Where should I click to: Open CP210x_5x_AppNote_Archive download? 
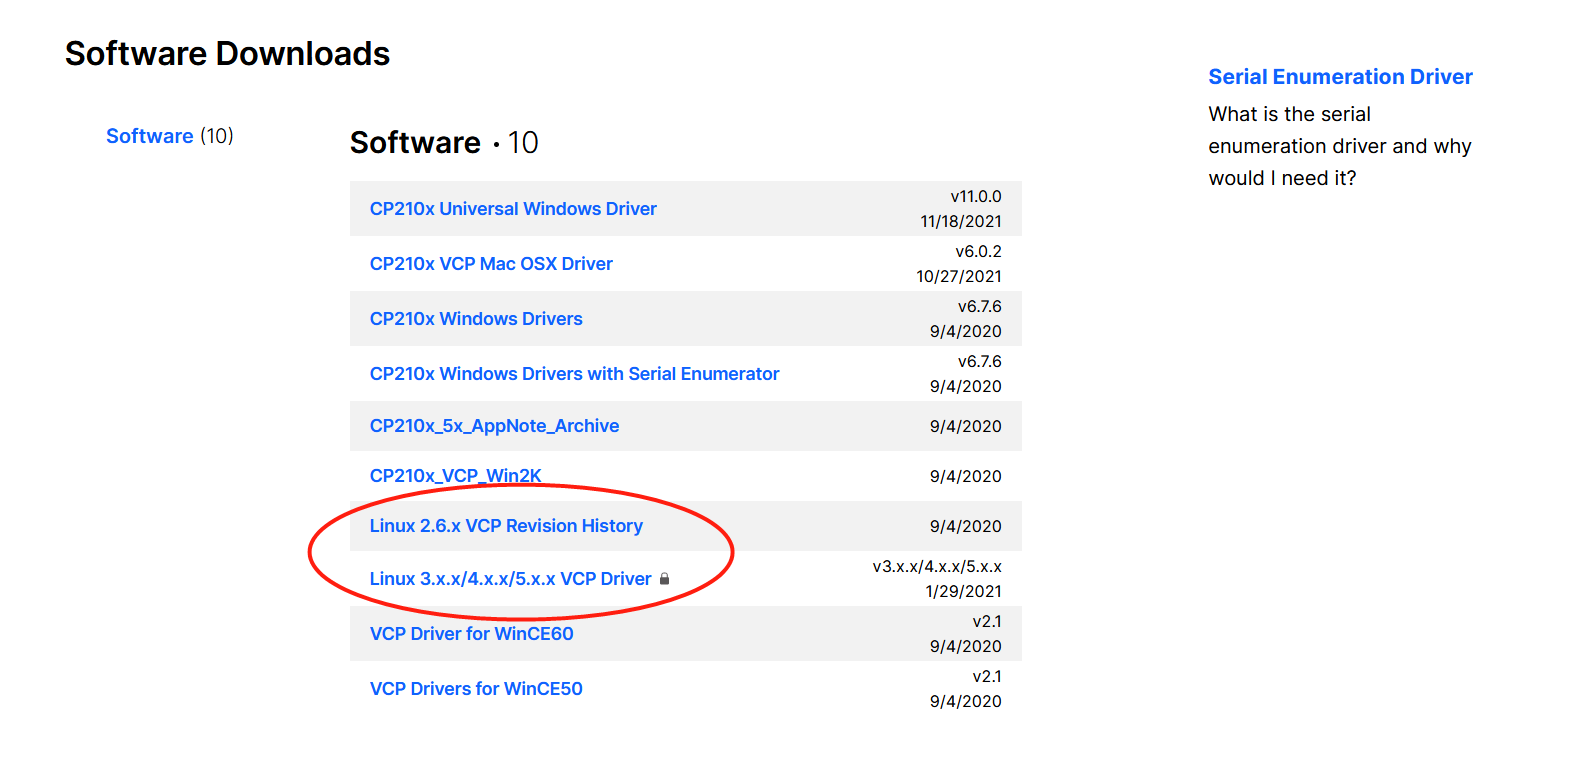(x=494, y=426)
